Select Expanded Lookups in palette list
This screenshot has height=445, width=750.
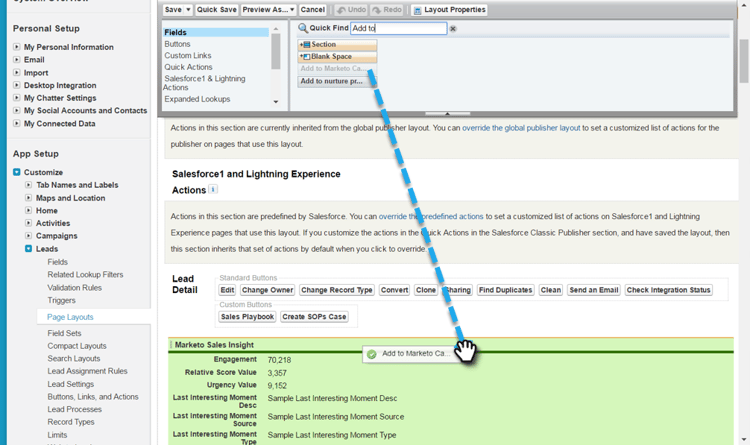pos(197,99)
